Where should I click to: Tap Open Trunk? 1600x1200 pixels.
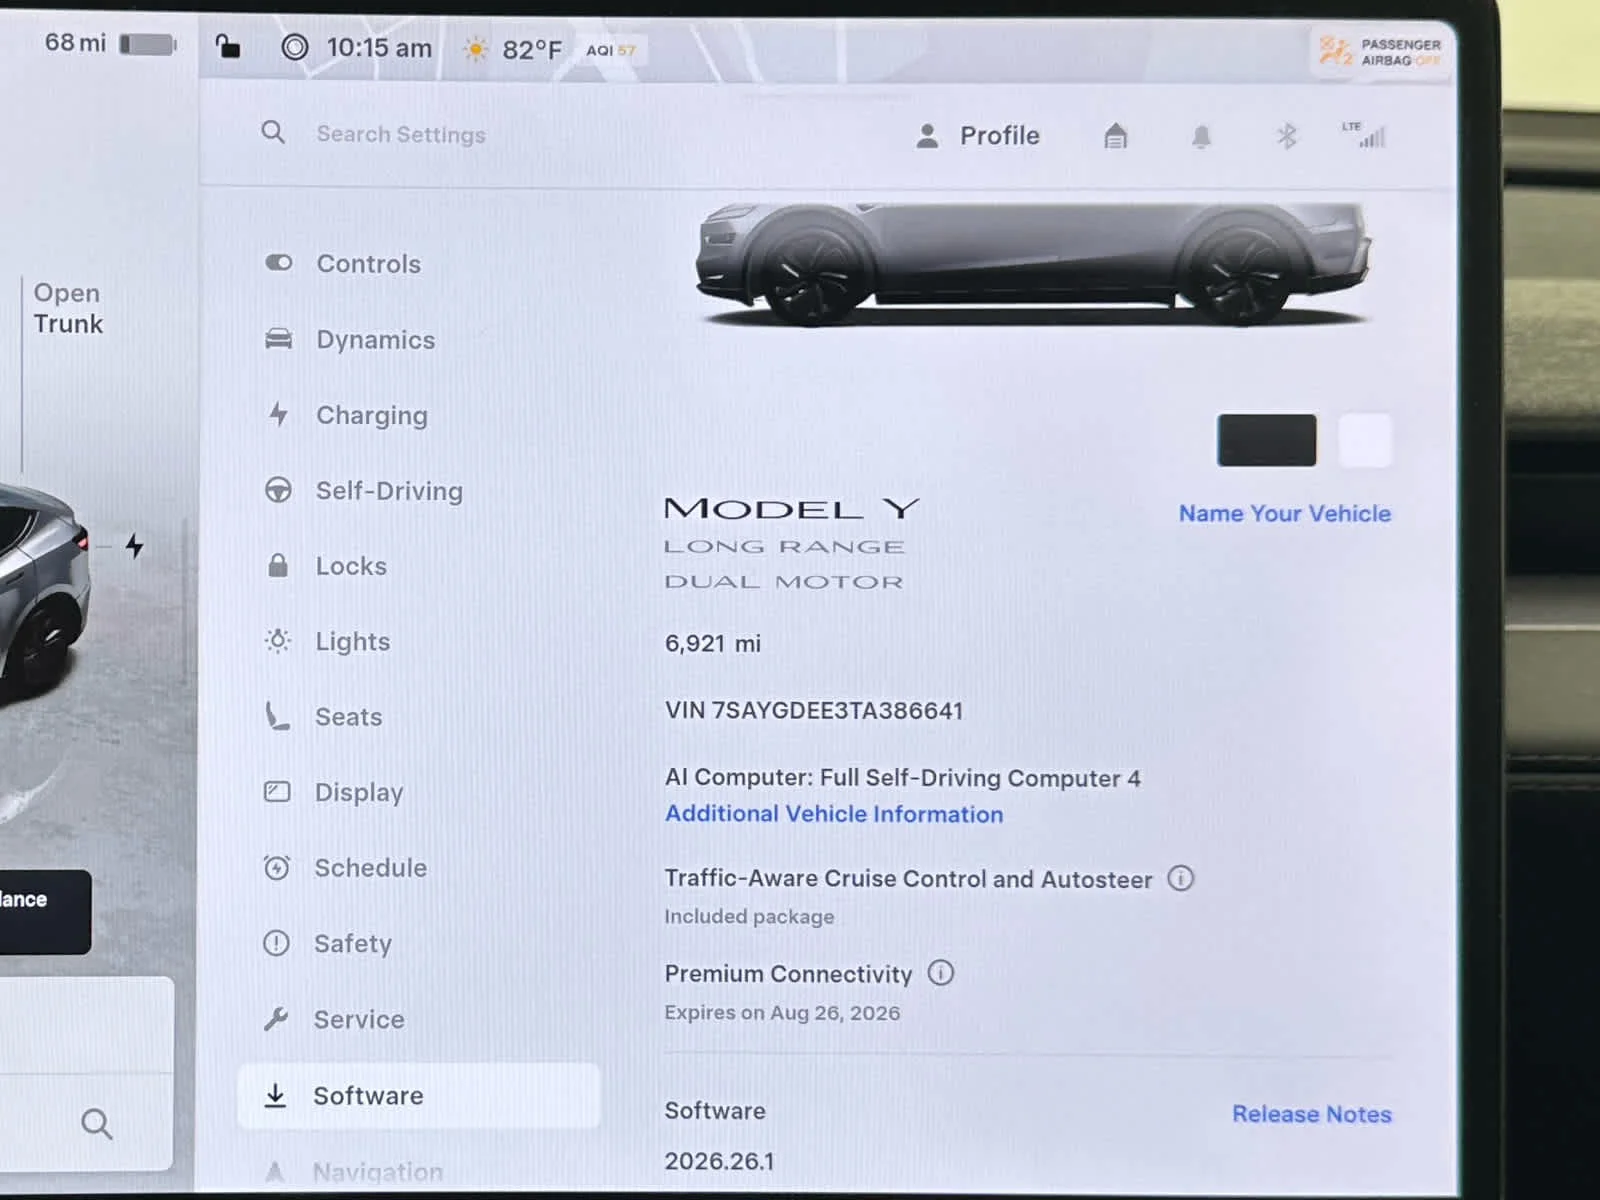[68, 308]
